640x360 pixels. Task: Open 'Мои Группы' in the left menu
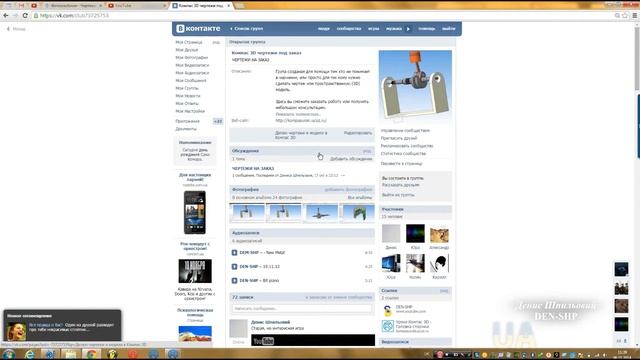tap(187, 88)
